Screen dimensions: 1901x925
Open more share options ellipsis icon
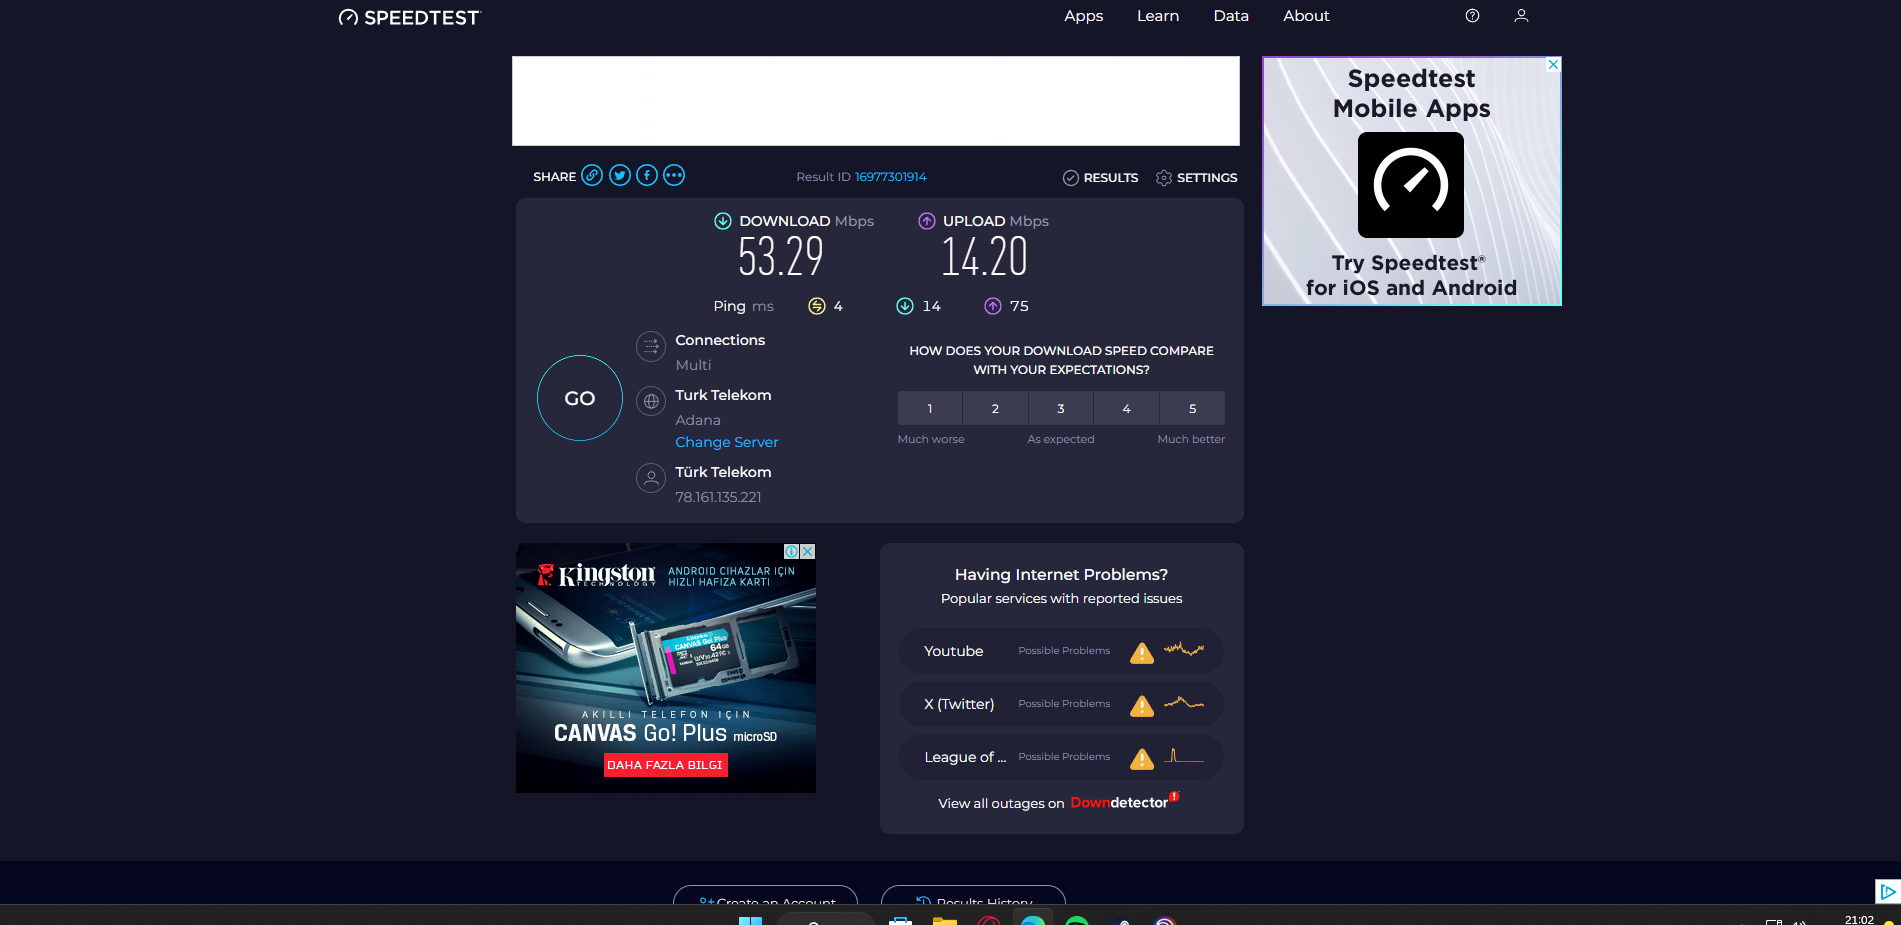coord(674,176)
